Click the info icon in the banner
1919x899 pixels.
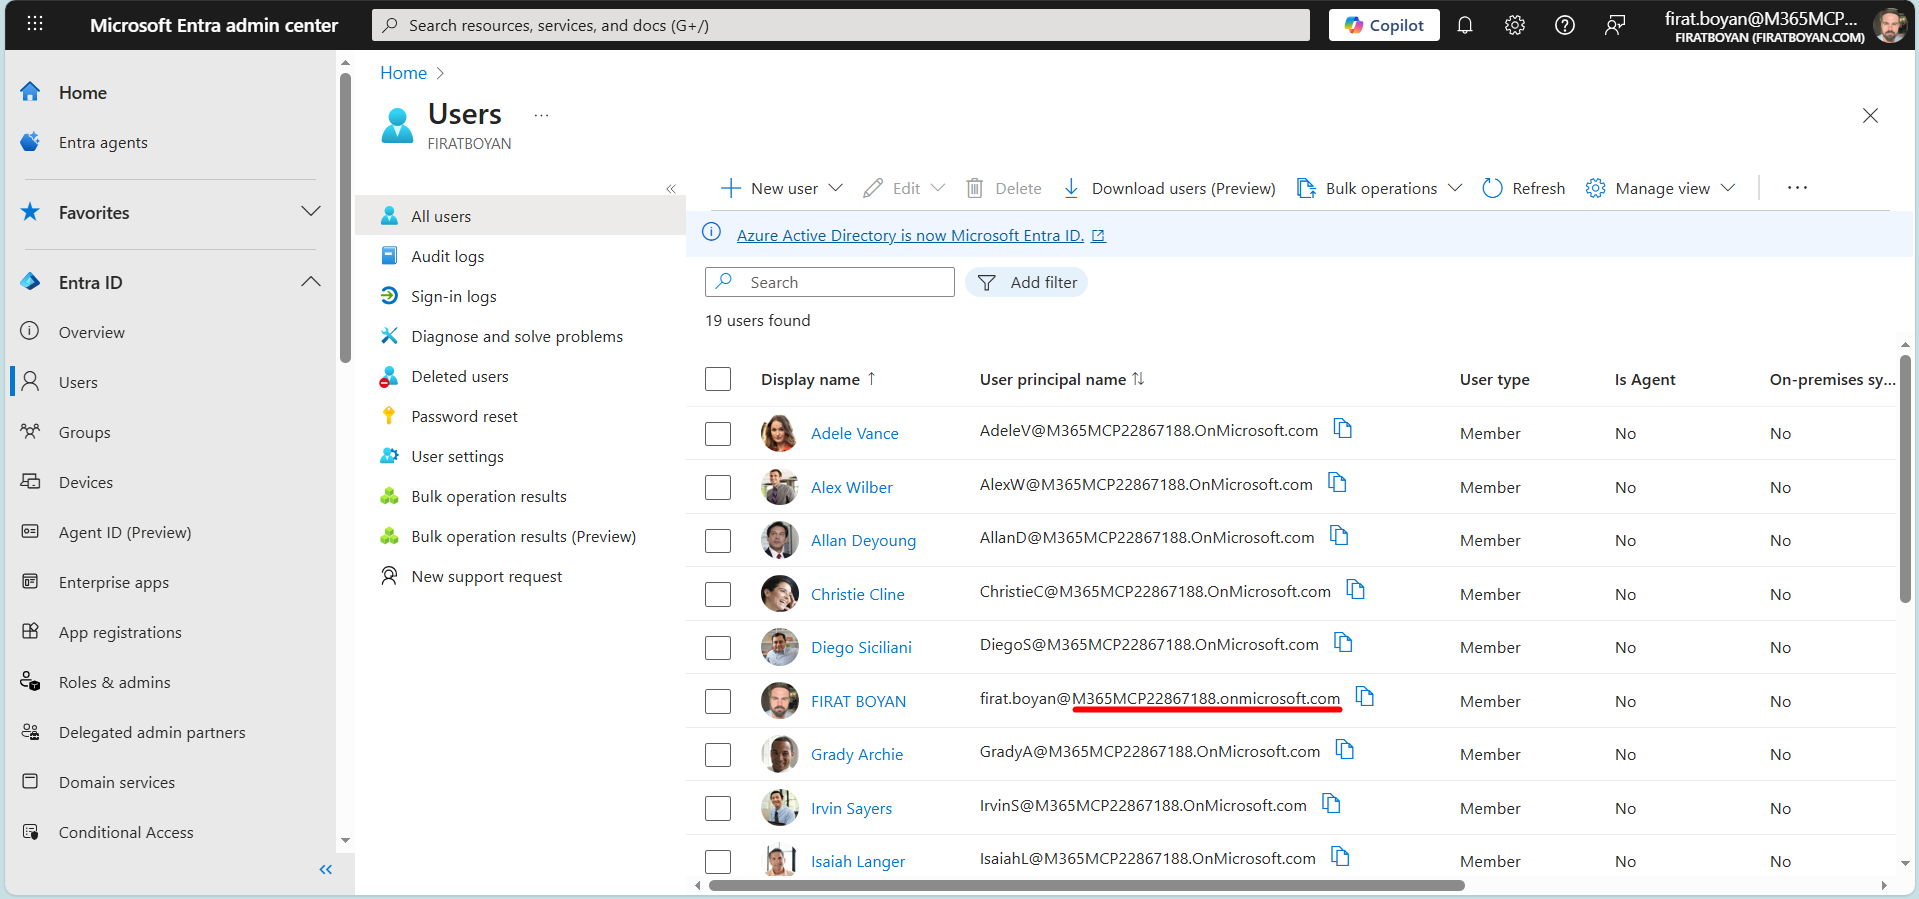pos(712,233)
